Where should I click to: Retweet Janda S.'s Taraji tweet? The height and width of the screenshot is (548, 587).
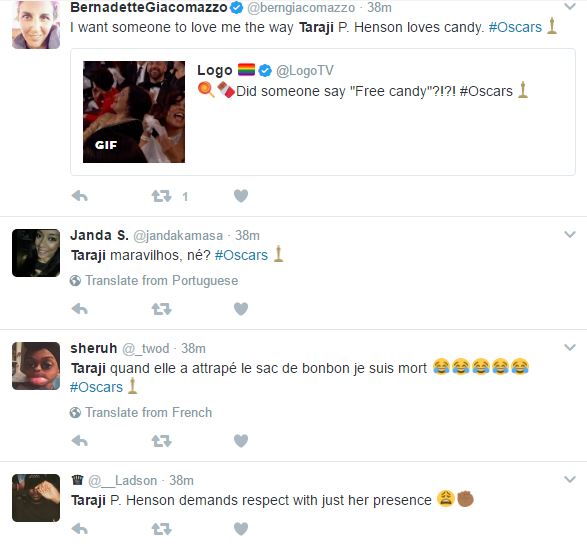pos(161,309)
